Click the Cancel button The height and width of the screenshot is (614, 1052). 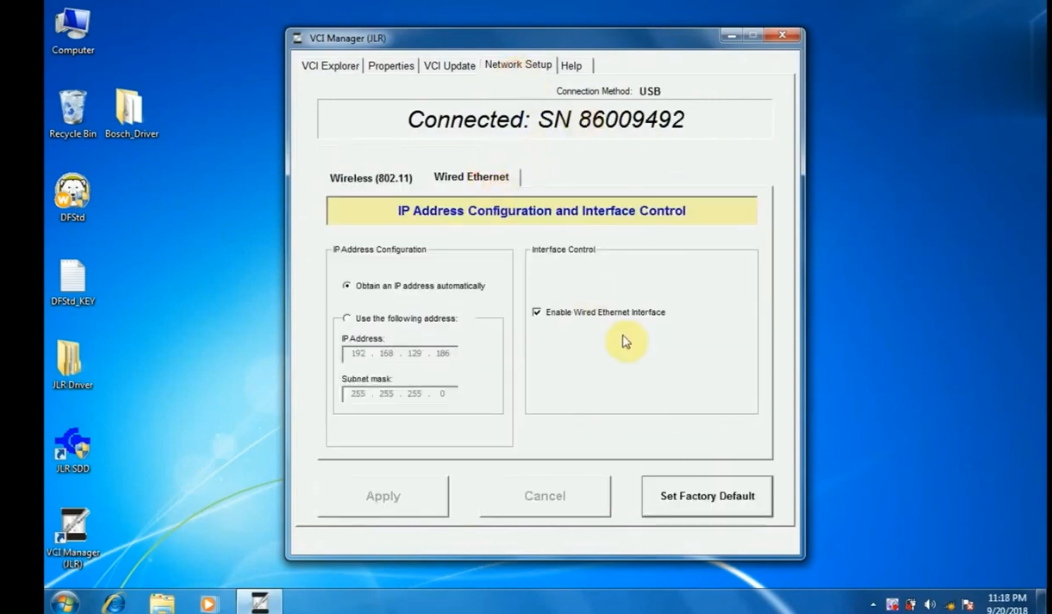click(545, 496)
